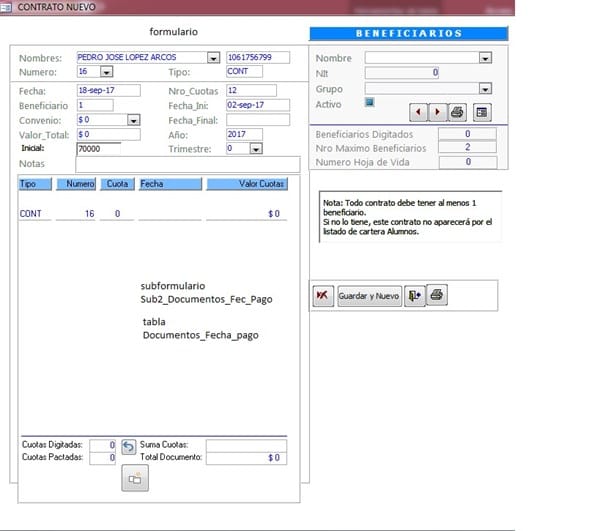The height and width of the screenshot is (531, 600).
Task: Open the Numero dropdown
Action: coord(107,73)
